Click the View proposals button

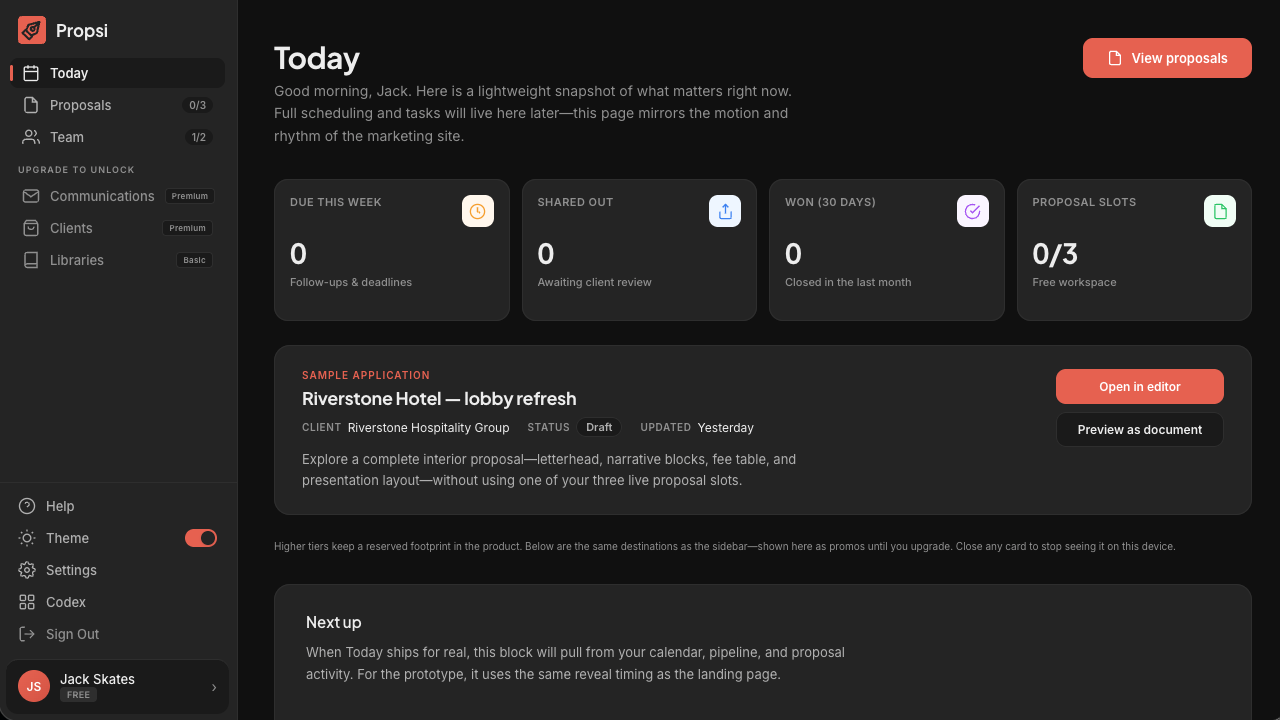coord(1167,58)
